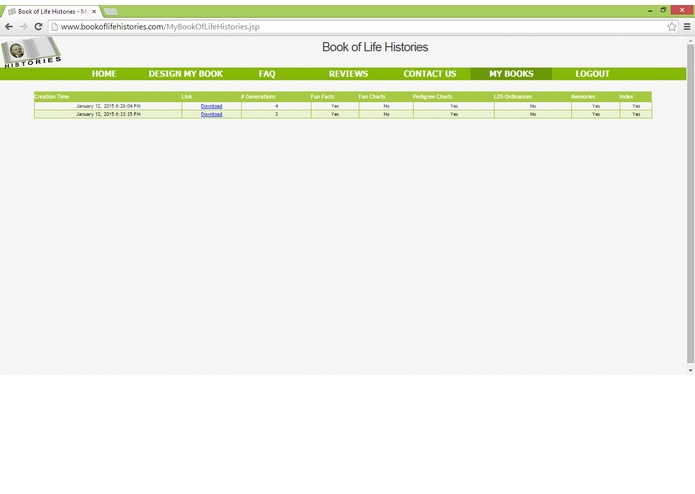
Task: Open the REVIEWS menu item
Action: click(x=348, y=74)
